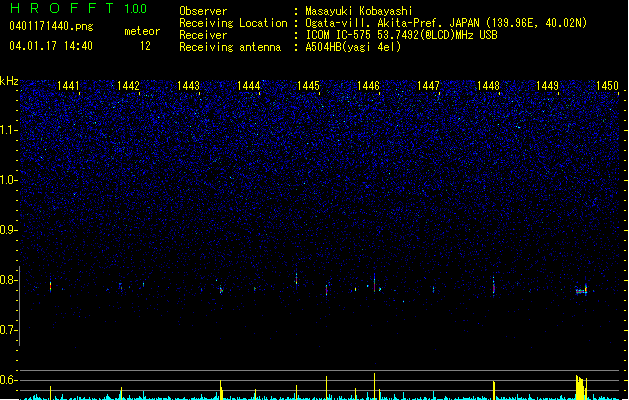This screenshot has width=629, height=400.
Task: Click the 'Receiving antenna' label
Action: click(x=230, y=47)
